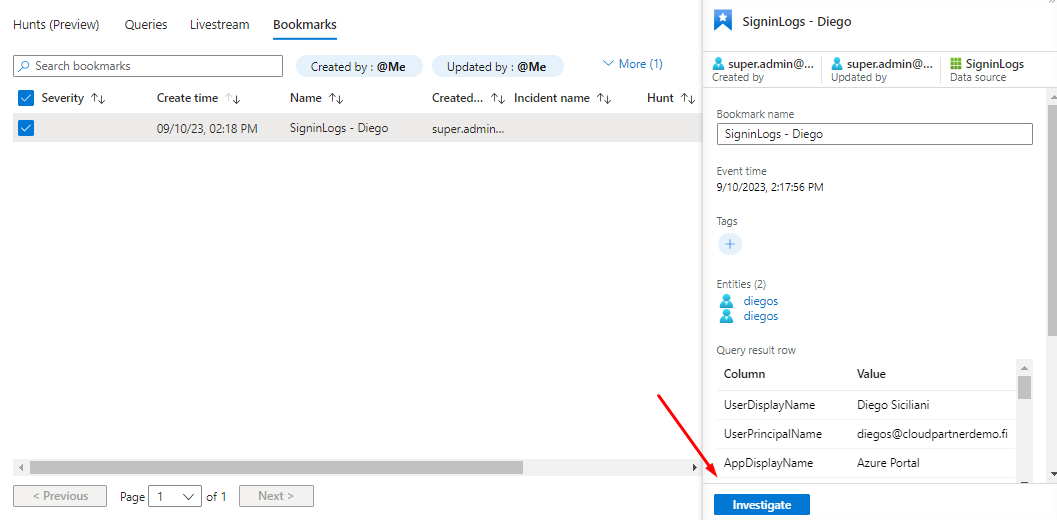1057x520 pixels.
Task: Open the Created by : @Me filter
Action: click(x=359, y=67)
